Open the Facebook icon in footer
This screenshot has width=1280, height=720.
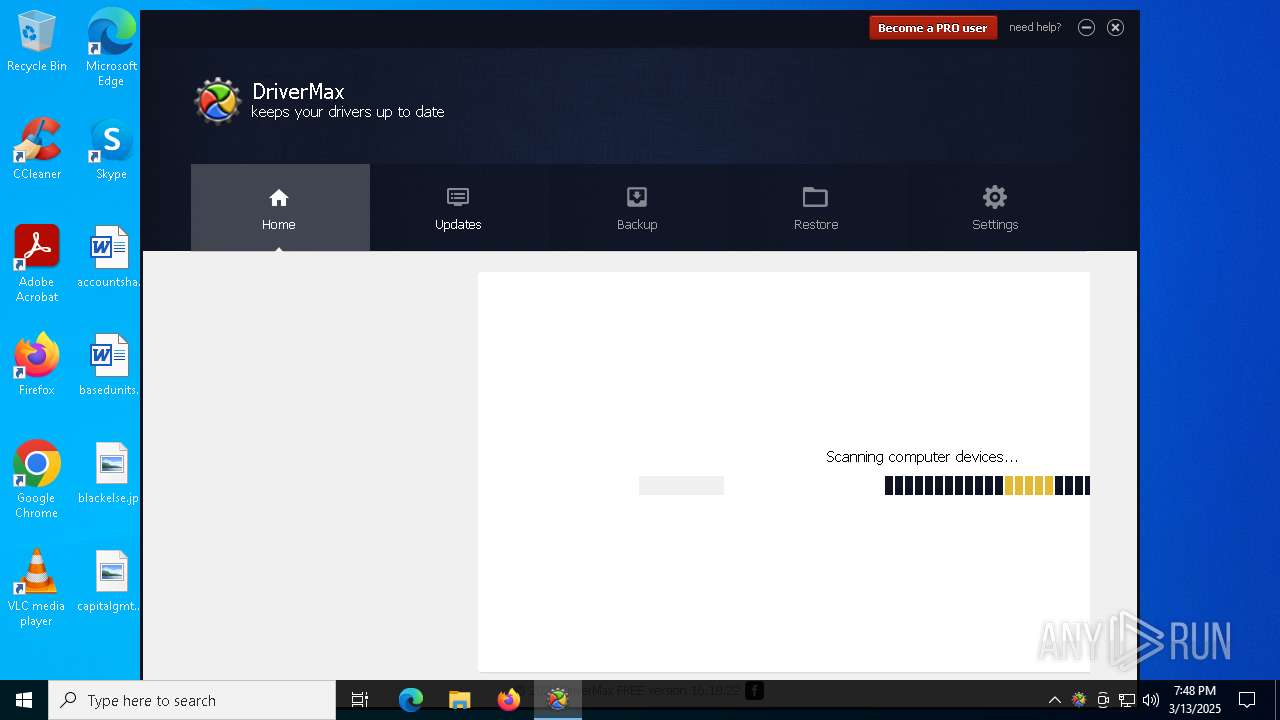pyautogui.click(x=754, y=690)
